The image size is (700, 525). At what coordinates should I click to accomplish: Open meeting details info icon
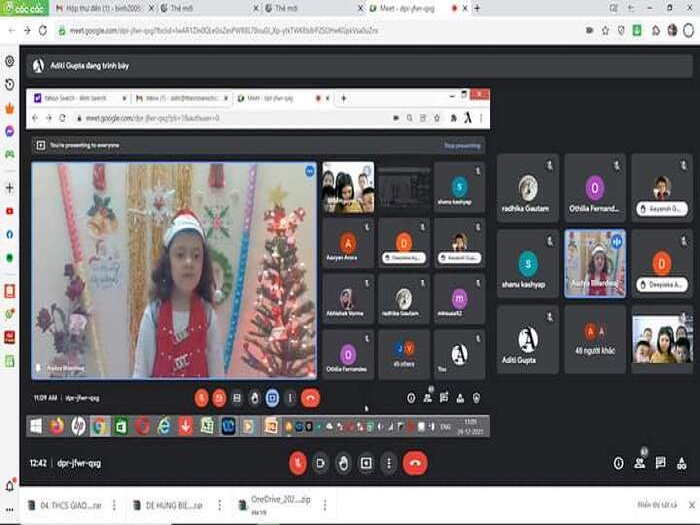pyautogui.click(x=618, y=463)
